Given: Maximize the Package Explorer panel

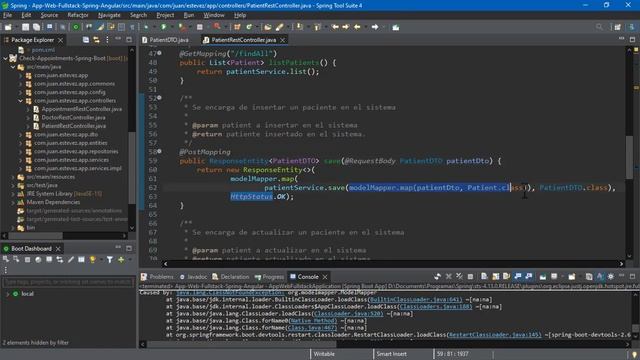Looking at the screenshot, I should click(129, 40).
